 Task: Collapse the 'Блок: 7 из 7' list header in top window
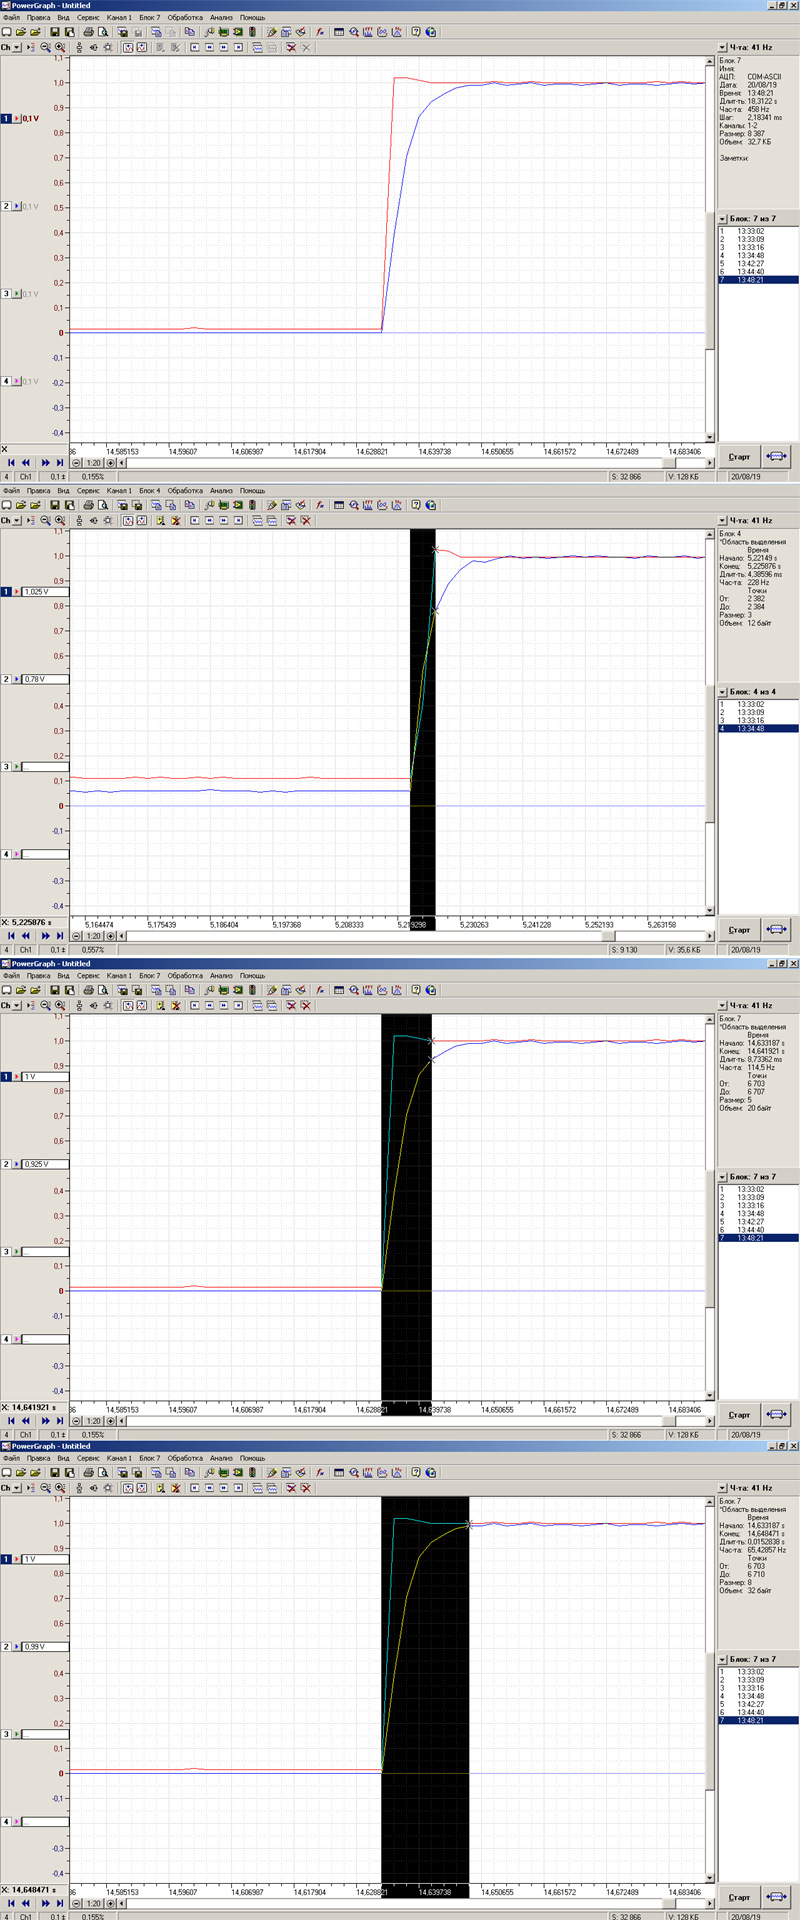(722, 218)
